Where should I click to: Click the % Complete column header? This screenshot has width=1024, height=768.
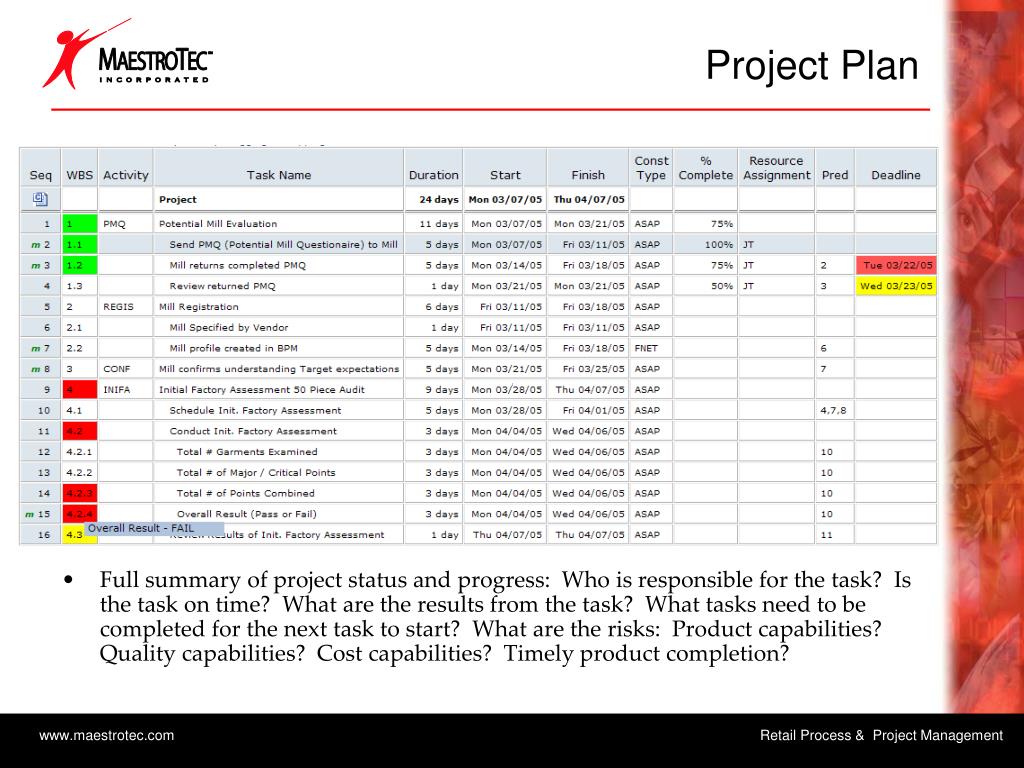pyautogui.click(x=705, y=168)
